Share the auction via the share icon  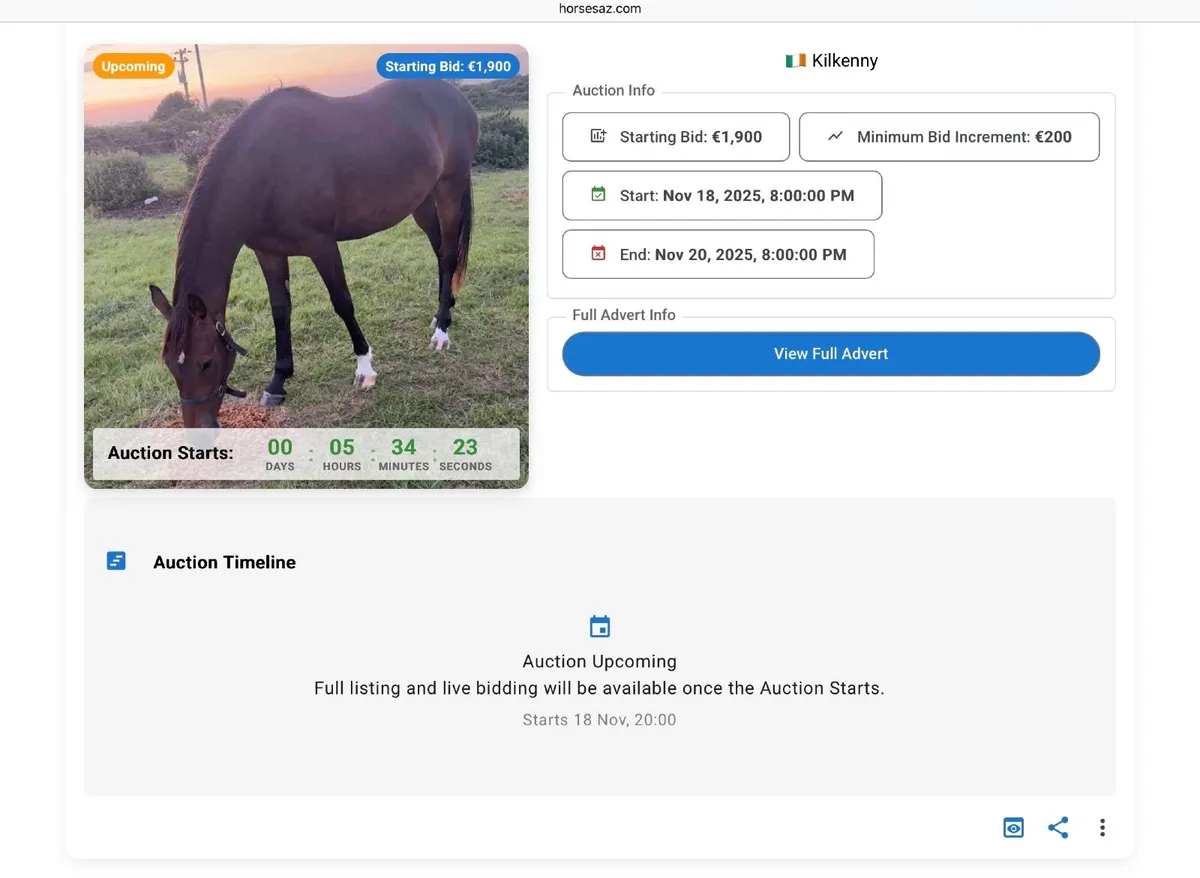point(1058,827)
